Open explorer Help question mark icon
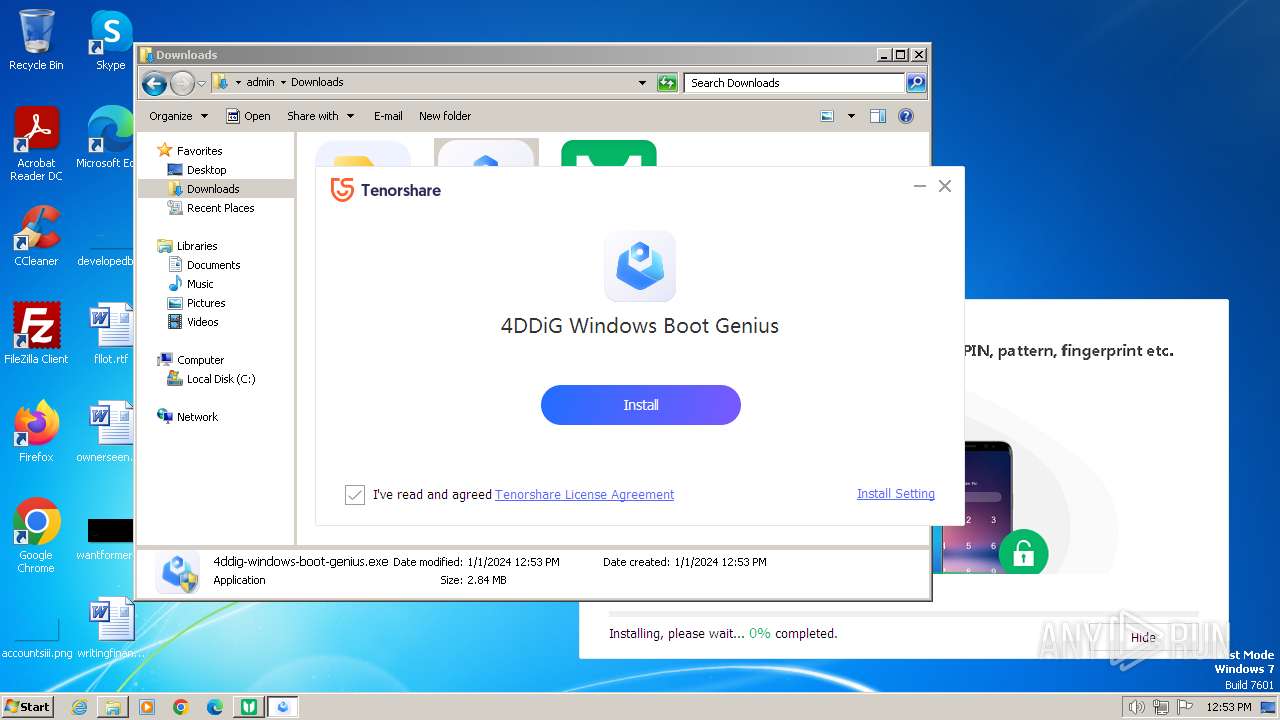The image size is (1280, 720). pyautogui.click(x=906, y=116)
